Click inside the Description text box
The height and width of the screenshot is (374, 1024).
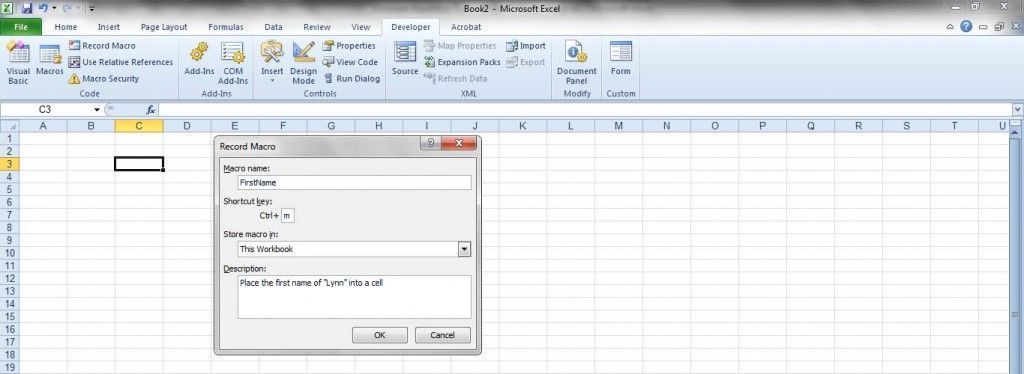(354, 297)
